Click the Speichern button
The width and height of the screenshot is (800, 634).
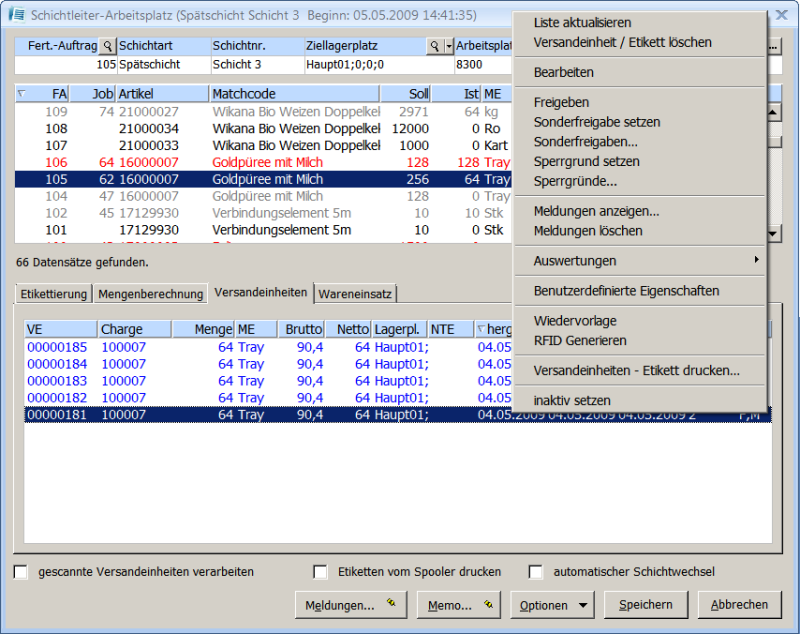tap(646, 605)
